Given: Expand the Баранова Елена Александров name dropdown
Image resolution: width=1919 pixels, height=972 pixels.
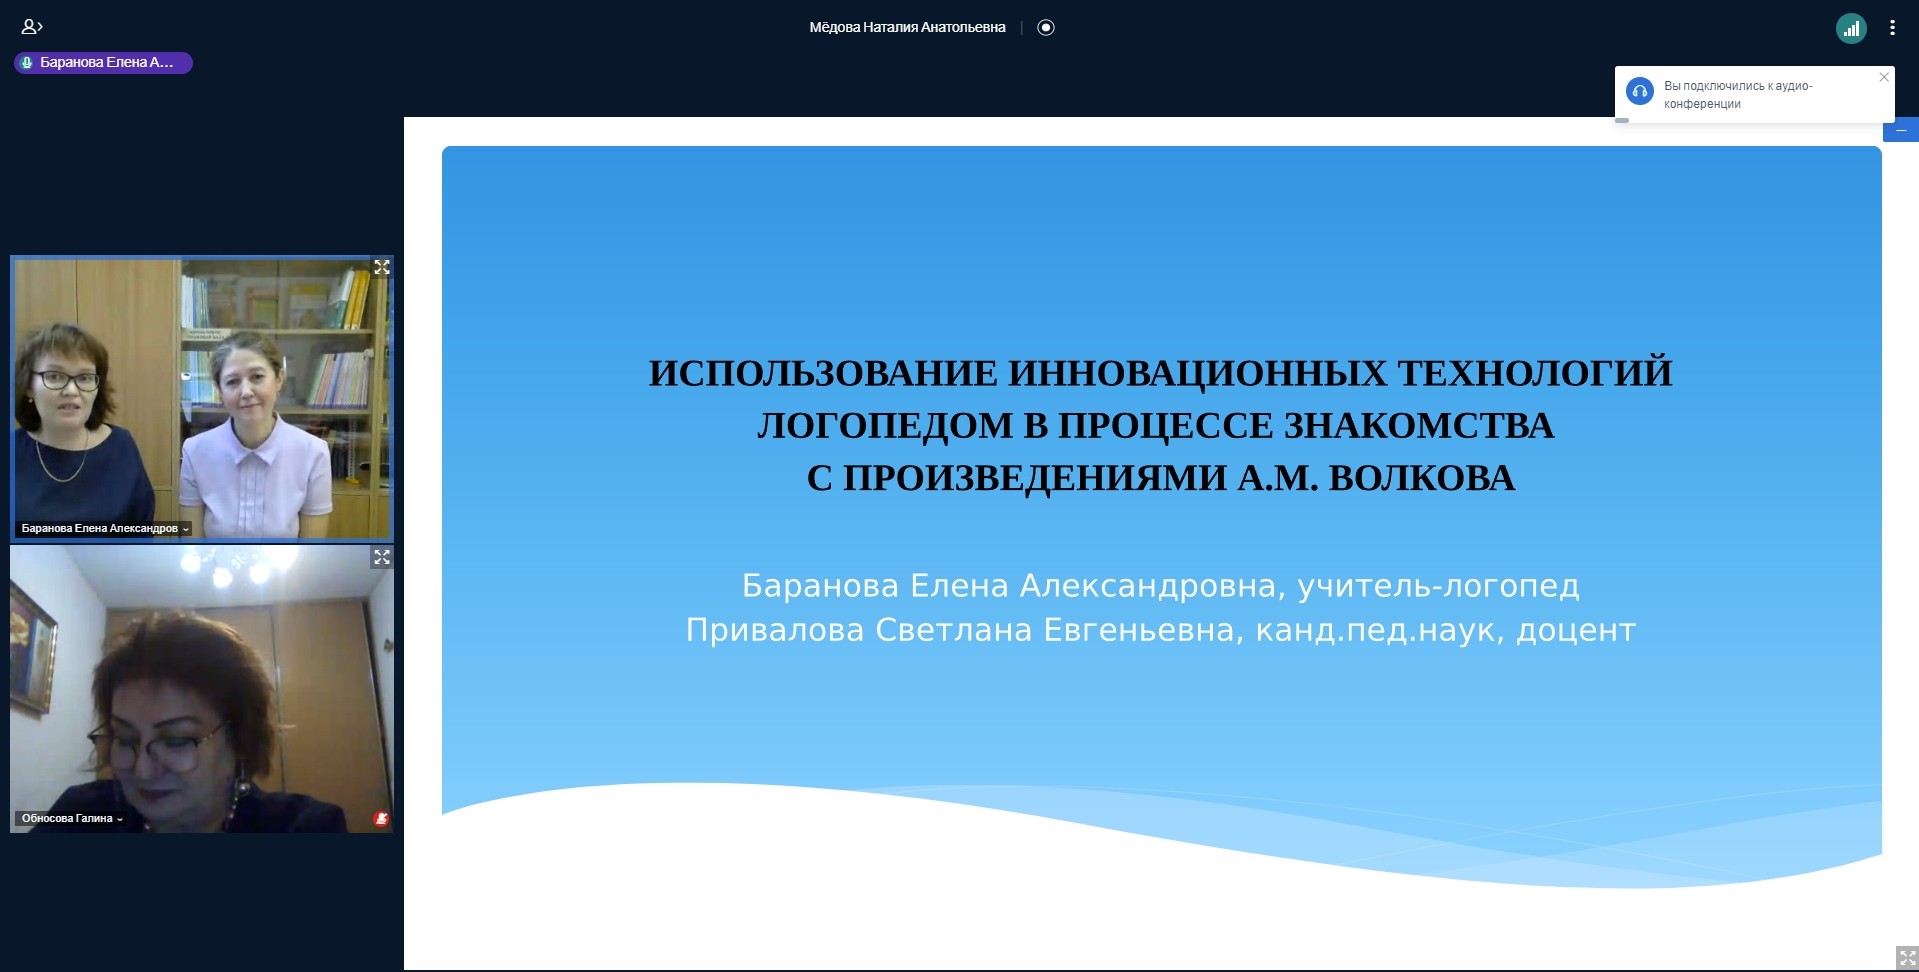Looking at the screenshot, I should (104, 528).
